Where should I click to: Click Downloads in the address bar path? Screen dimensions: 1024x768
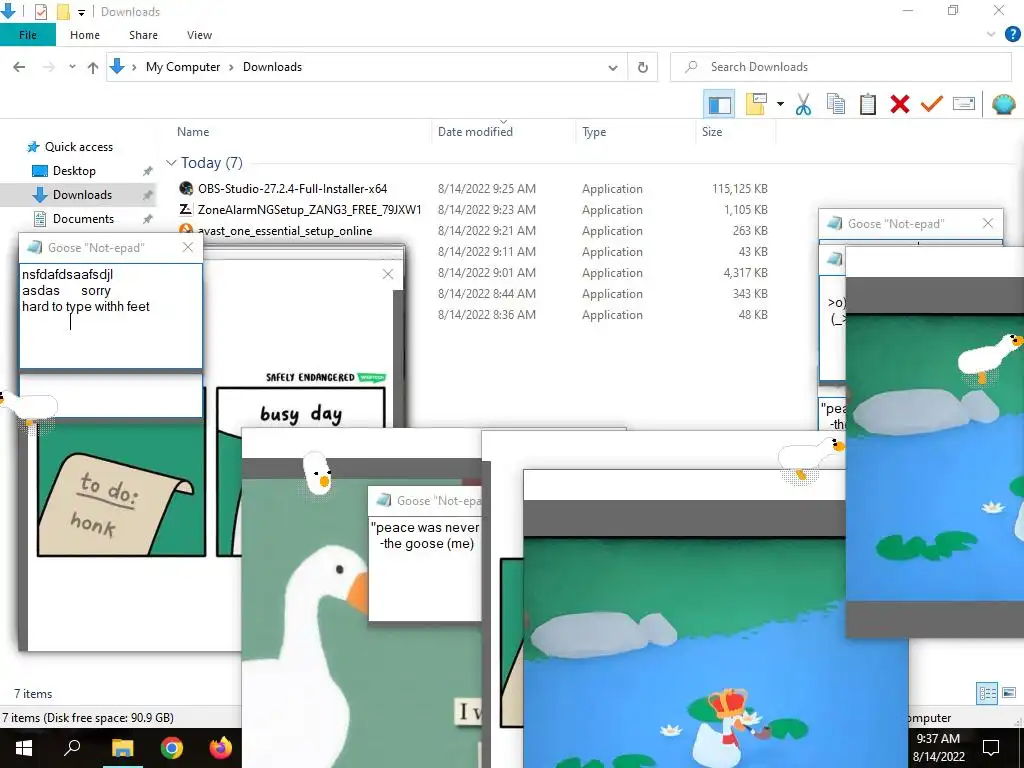272,67
